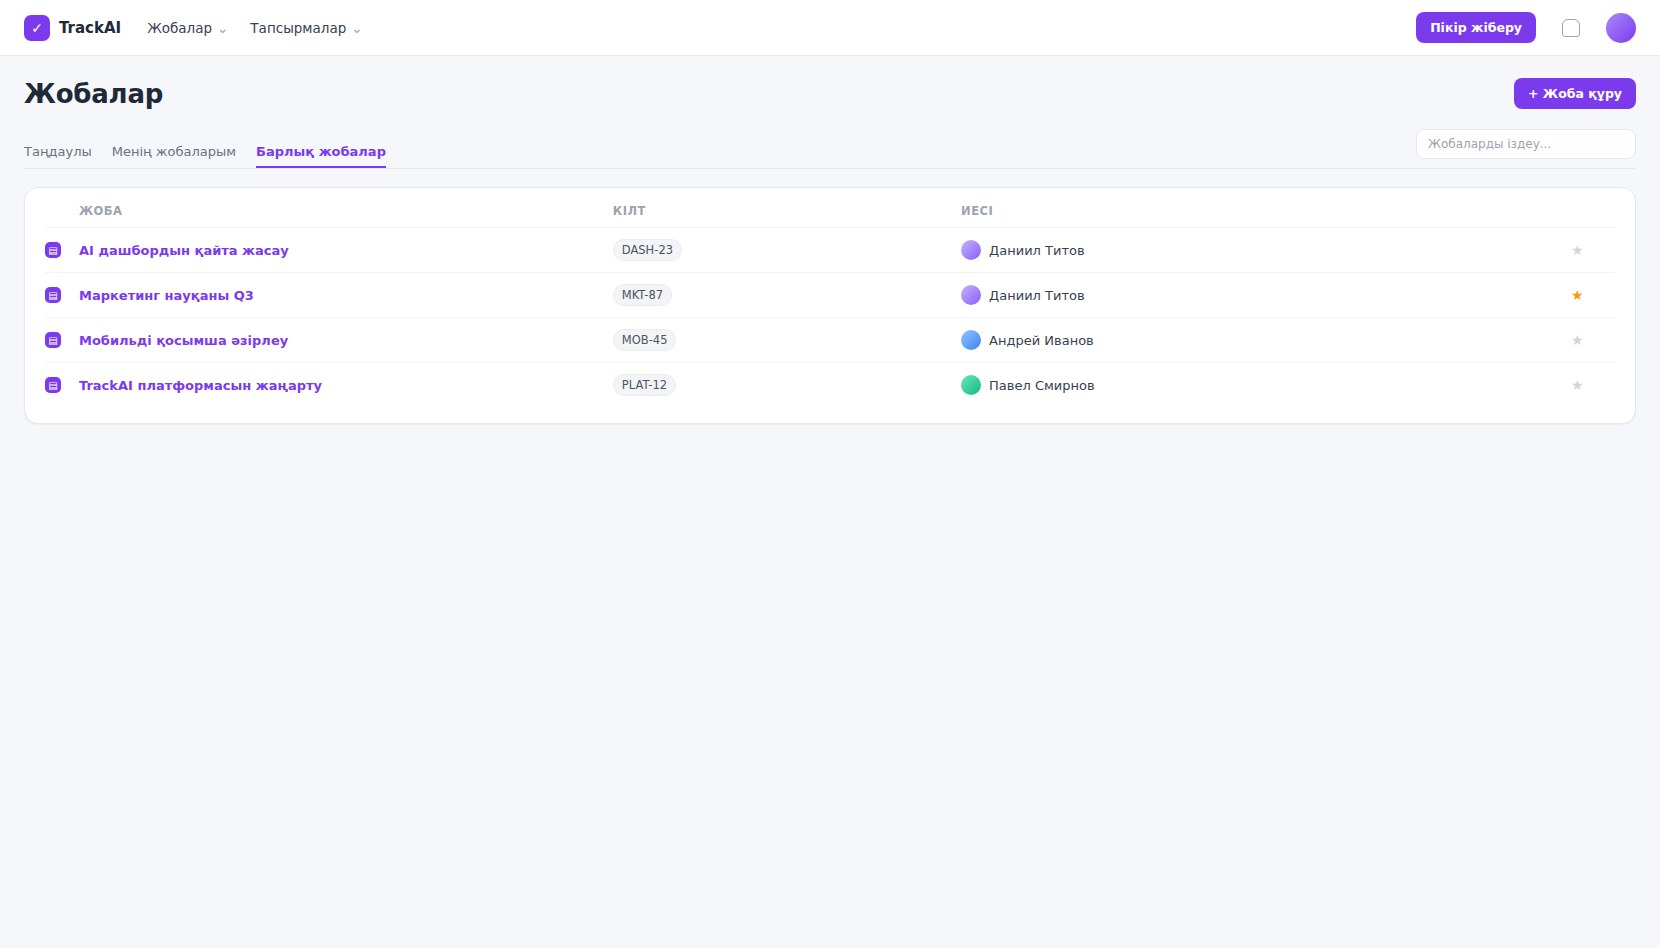Image resolution: width=1660 pixels, height=948 pixels.
Task: Click the MKT-87 key badge
Action: coord(642,295)
